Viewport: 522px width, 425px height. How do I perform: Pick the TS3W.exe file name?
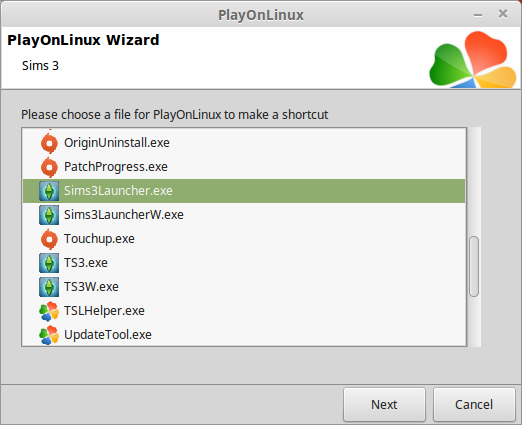tap(91, 287)
